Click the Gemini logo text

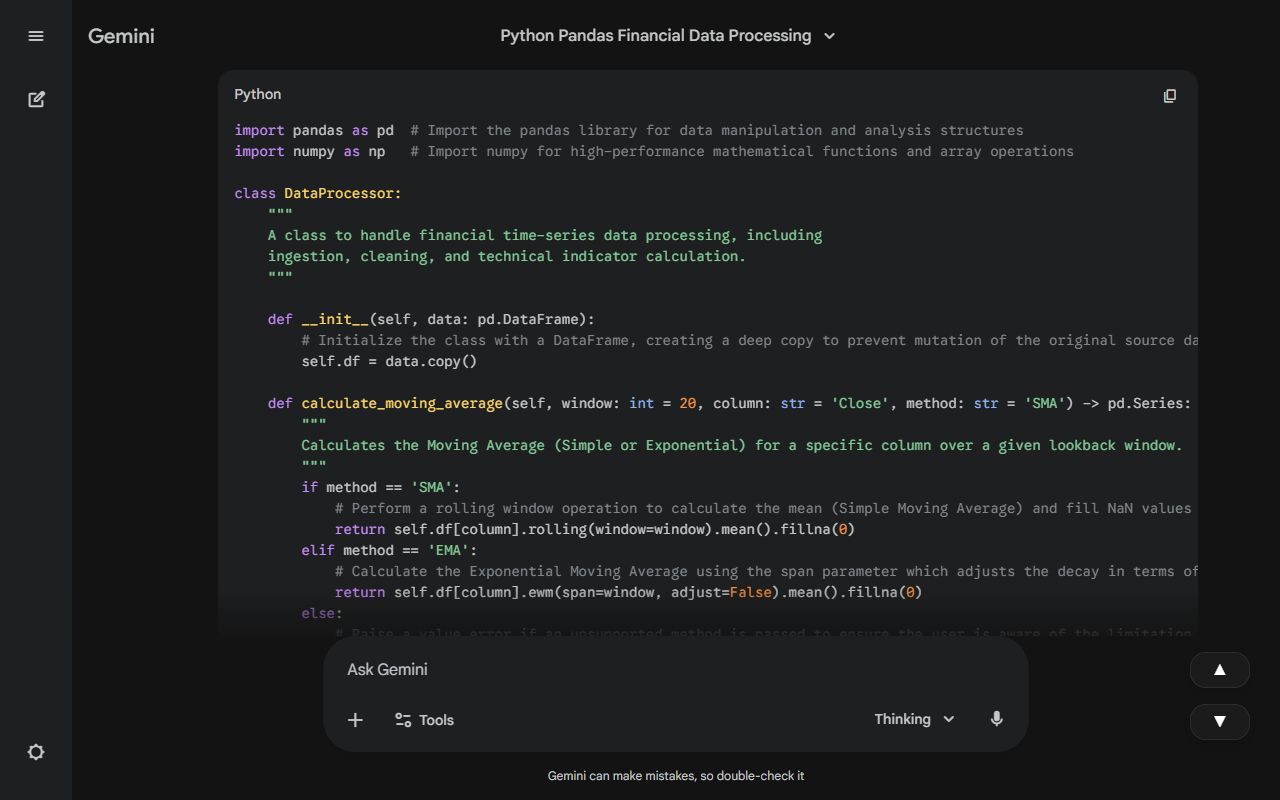click(121, 36)
